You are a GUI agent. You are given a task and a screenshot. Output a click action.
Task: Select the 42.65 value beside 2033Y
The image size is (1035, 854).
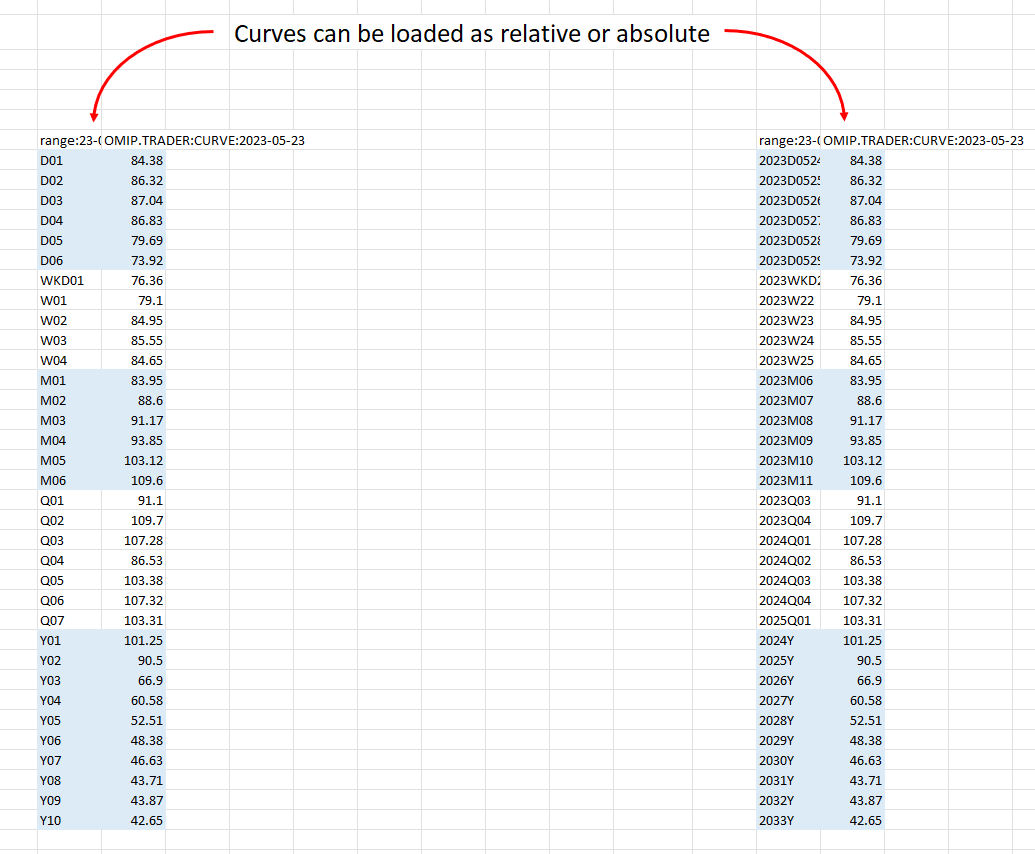click(853, 820)
